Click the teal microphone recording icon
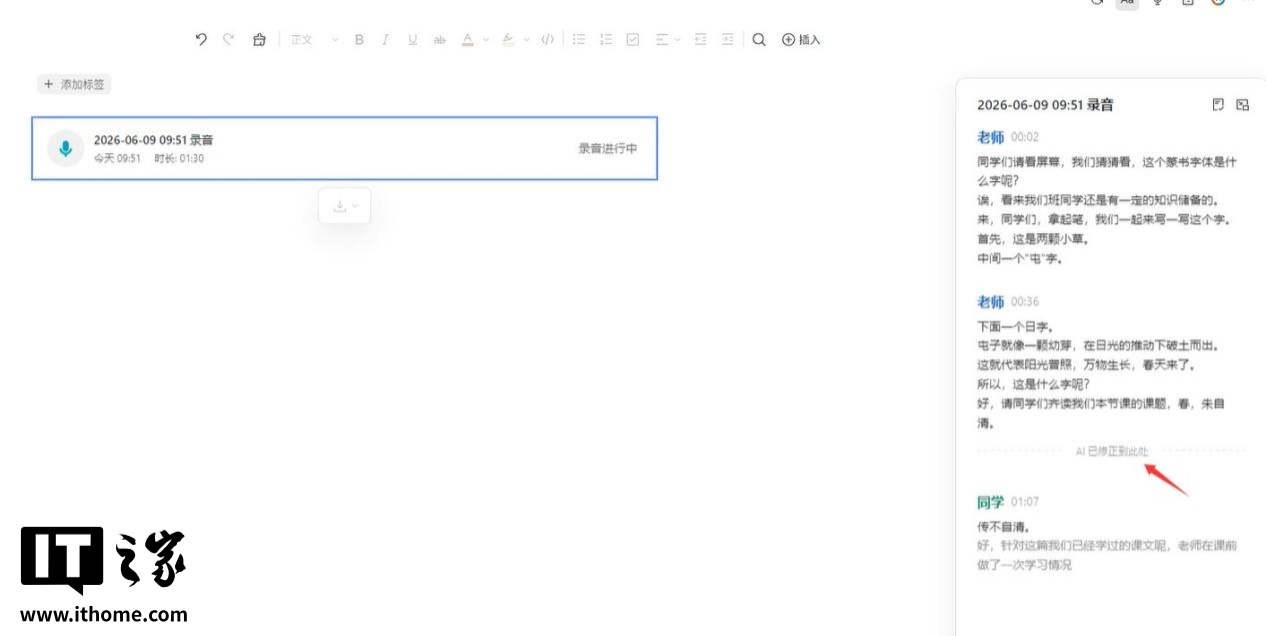Screen dimensions: 1266x636 [65, 148]
